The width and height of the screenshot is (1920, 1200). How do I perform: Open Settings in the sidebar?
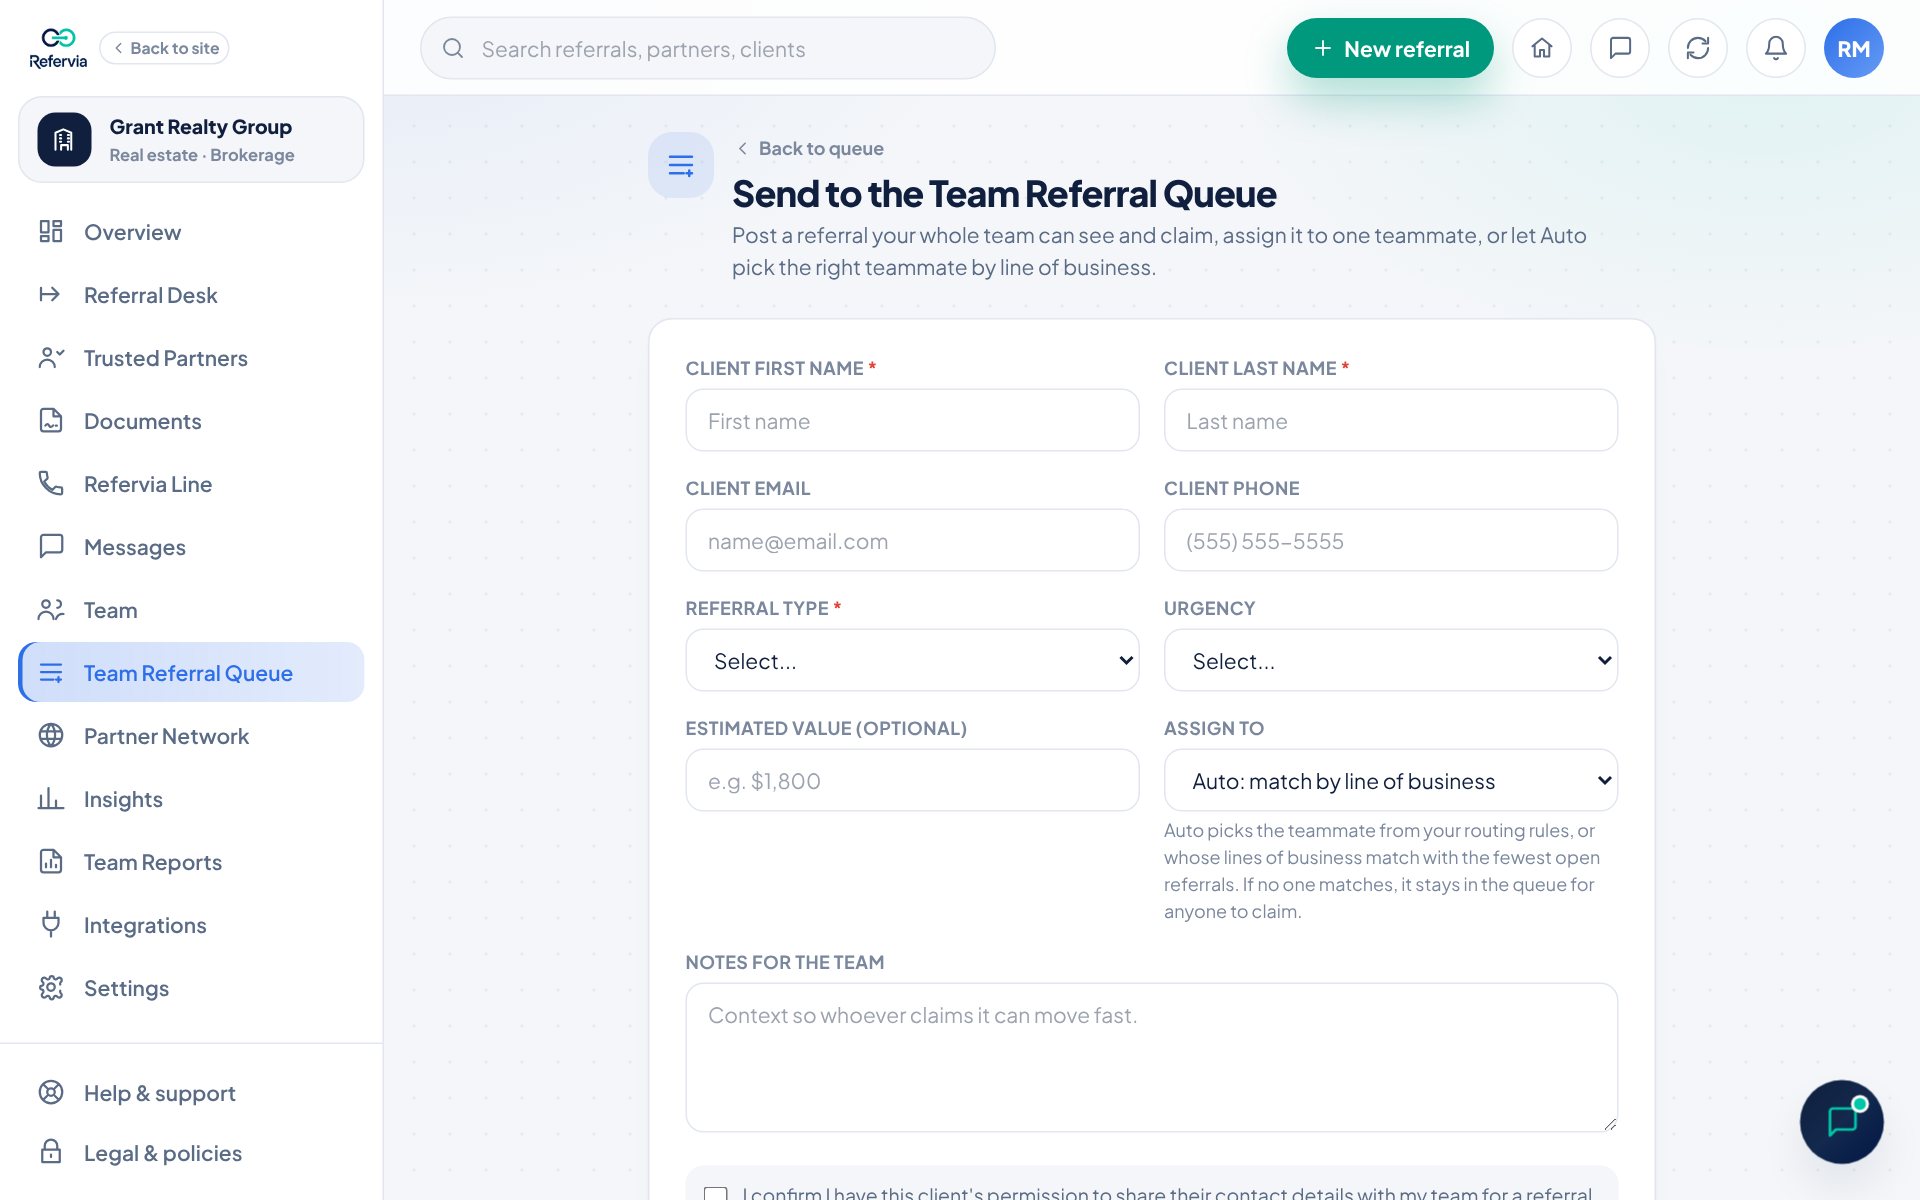(x=191, y=988)
